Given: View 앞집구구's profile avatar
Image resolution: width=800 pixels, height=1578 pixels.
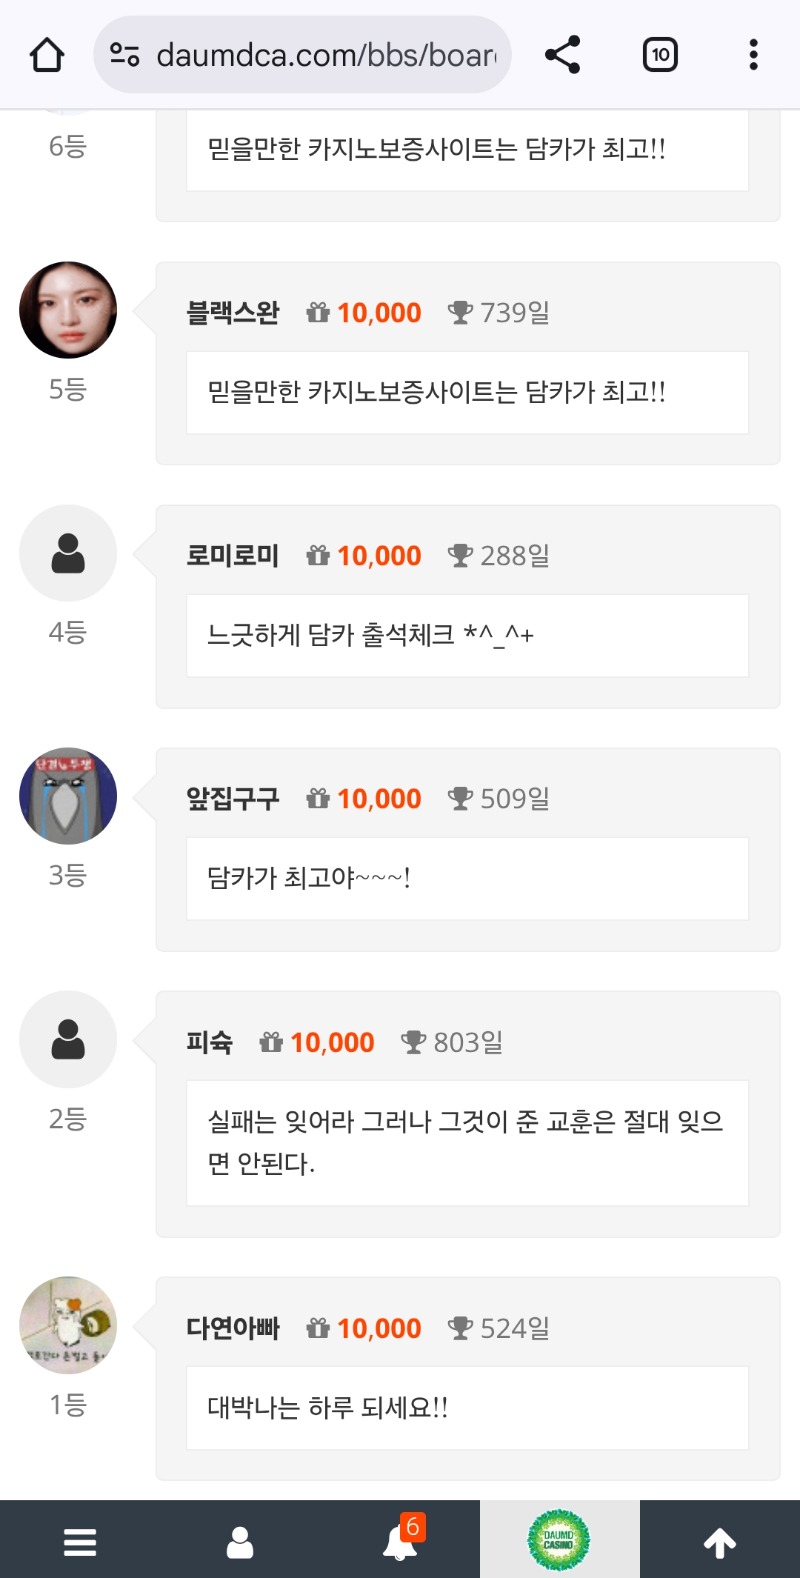Looking at the screenshot, I should tap(67, 796).
